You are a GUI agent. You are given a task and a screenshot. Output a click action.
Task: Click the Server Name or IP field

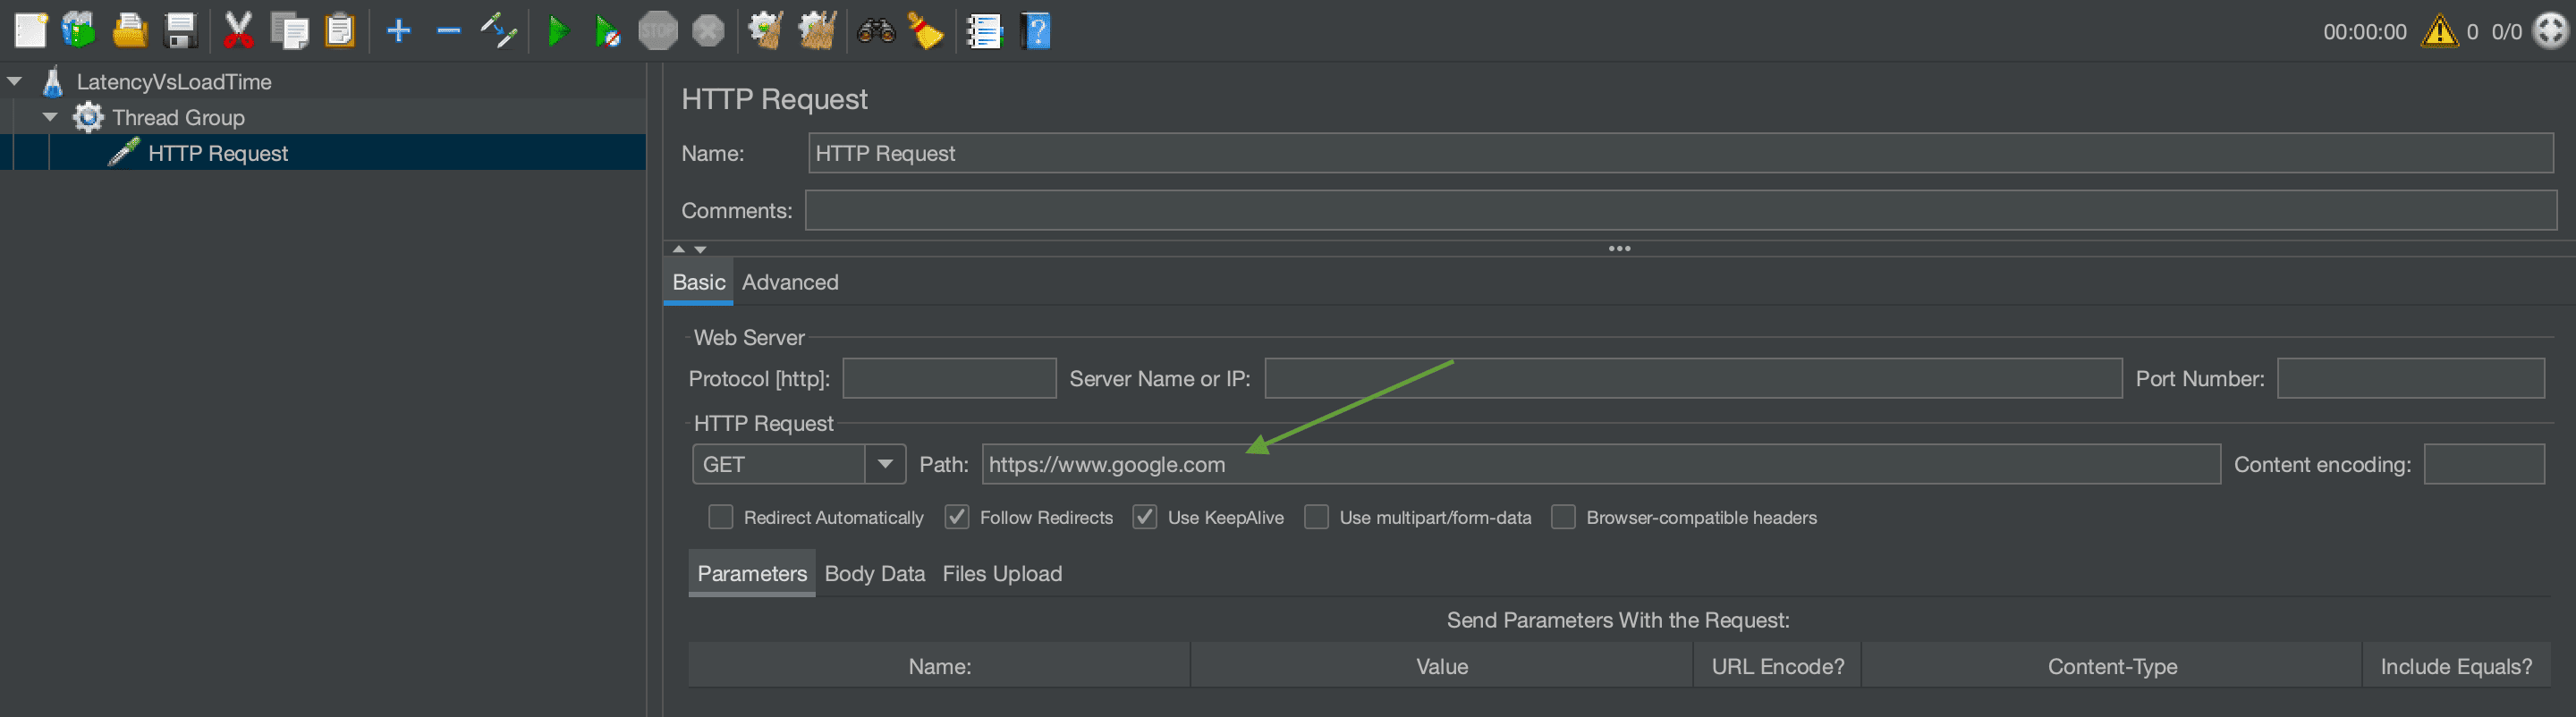coord(1692,378)
